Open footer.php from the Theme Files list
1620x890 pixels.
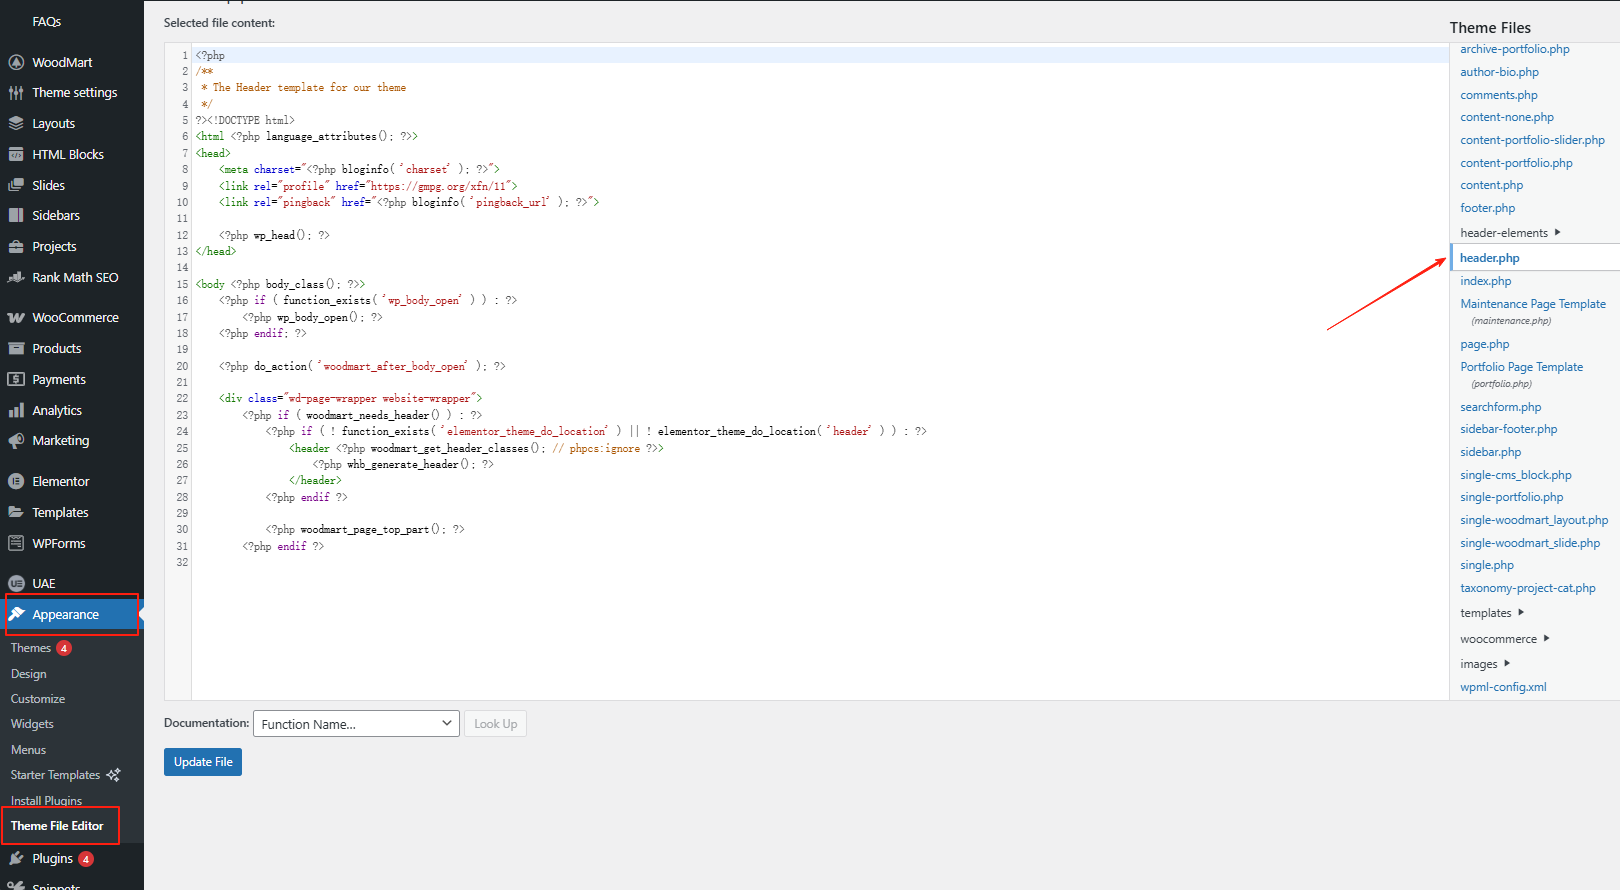coord(1487,208)
